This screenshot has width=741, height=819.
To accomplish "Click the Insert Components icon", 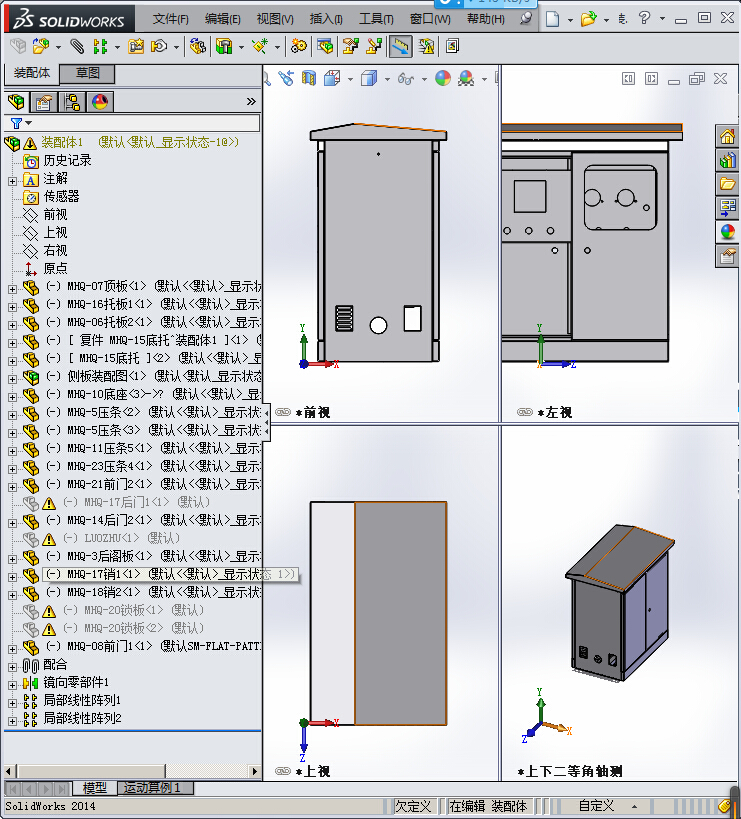I will (41, 46).
